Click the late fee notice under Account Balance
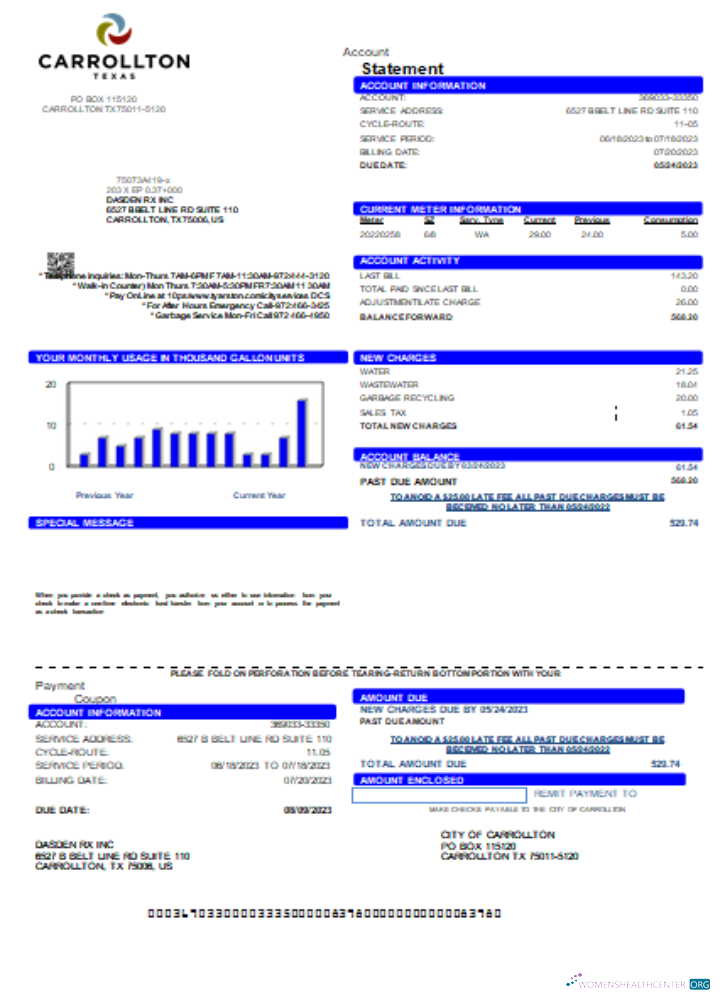Image resolution: width=720 pixels, height=1000 pixels. (x=527, y=502)
